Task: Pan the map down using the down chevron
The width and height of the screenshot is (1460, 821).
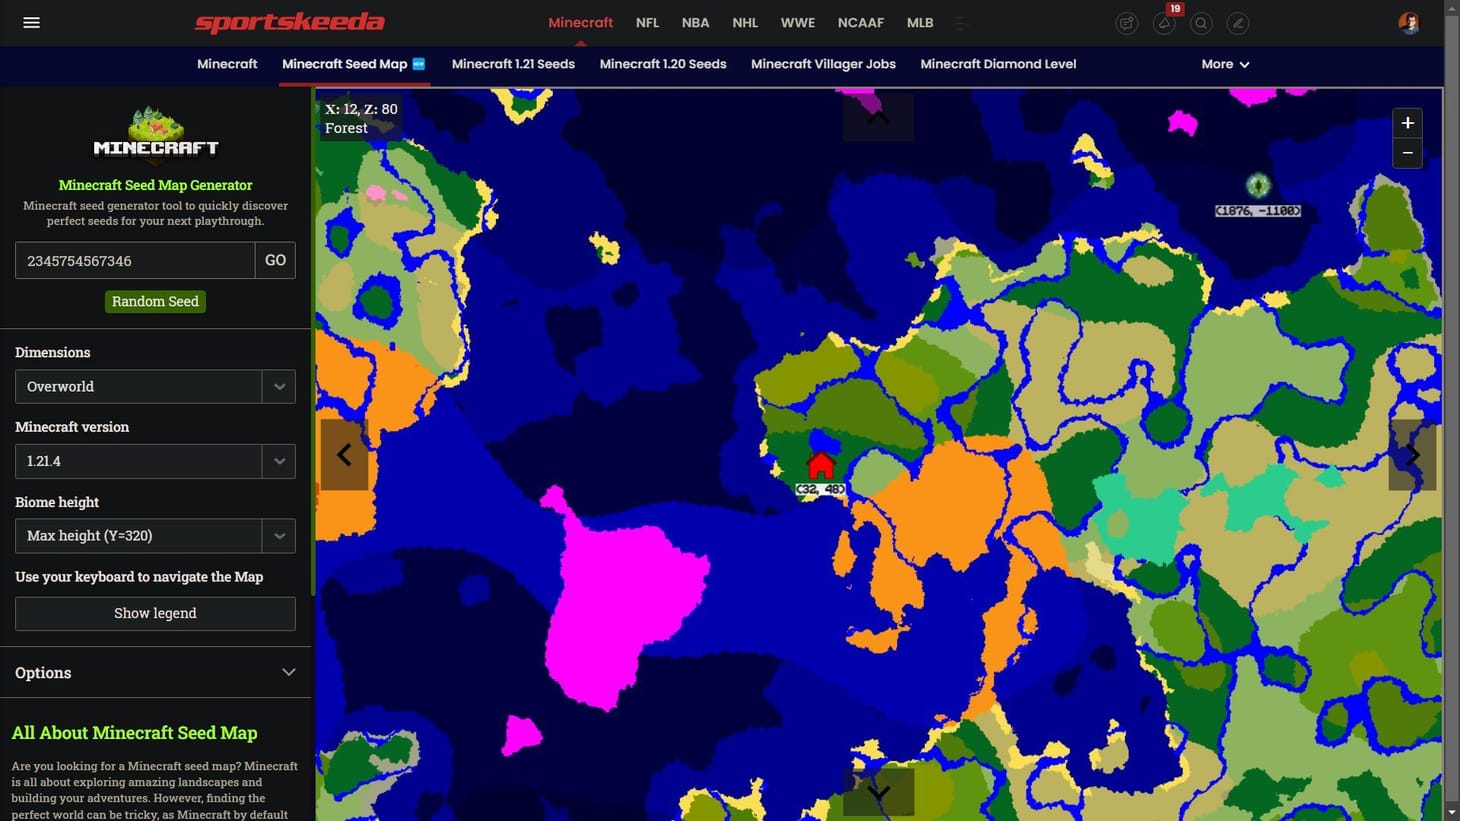Action: pos(878,791)
